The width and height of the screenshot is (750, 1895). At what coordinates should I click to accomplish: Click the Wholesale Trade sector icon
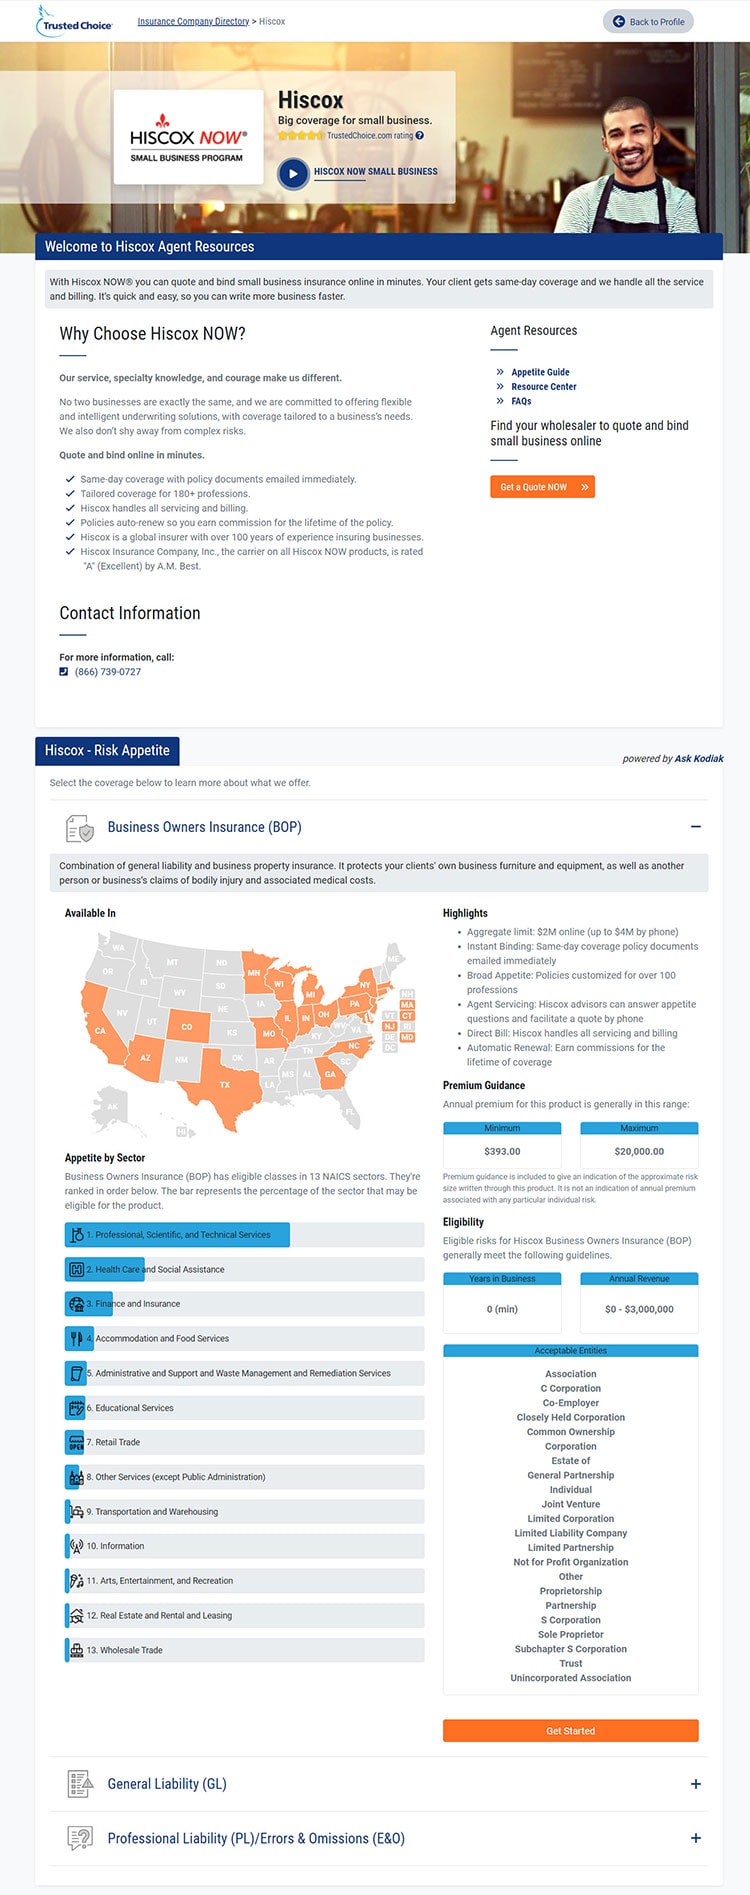(76, 1650)
